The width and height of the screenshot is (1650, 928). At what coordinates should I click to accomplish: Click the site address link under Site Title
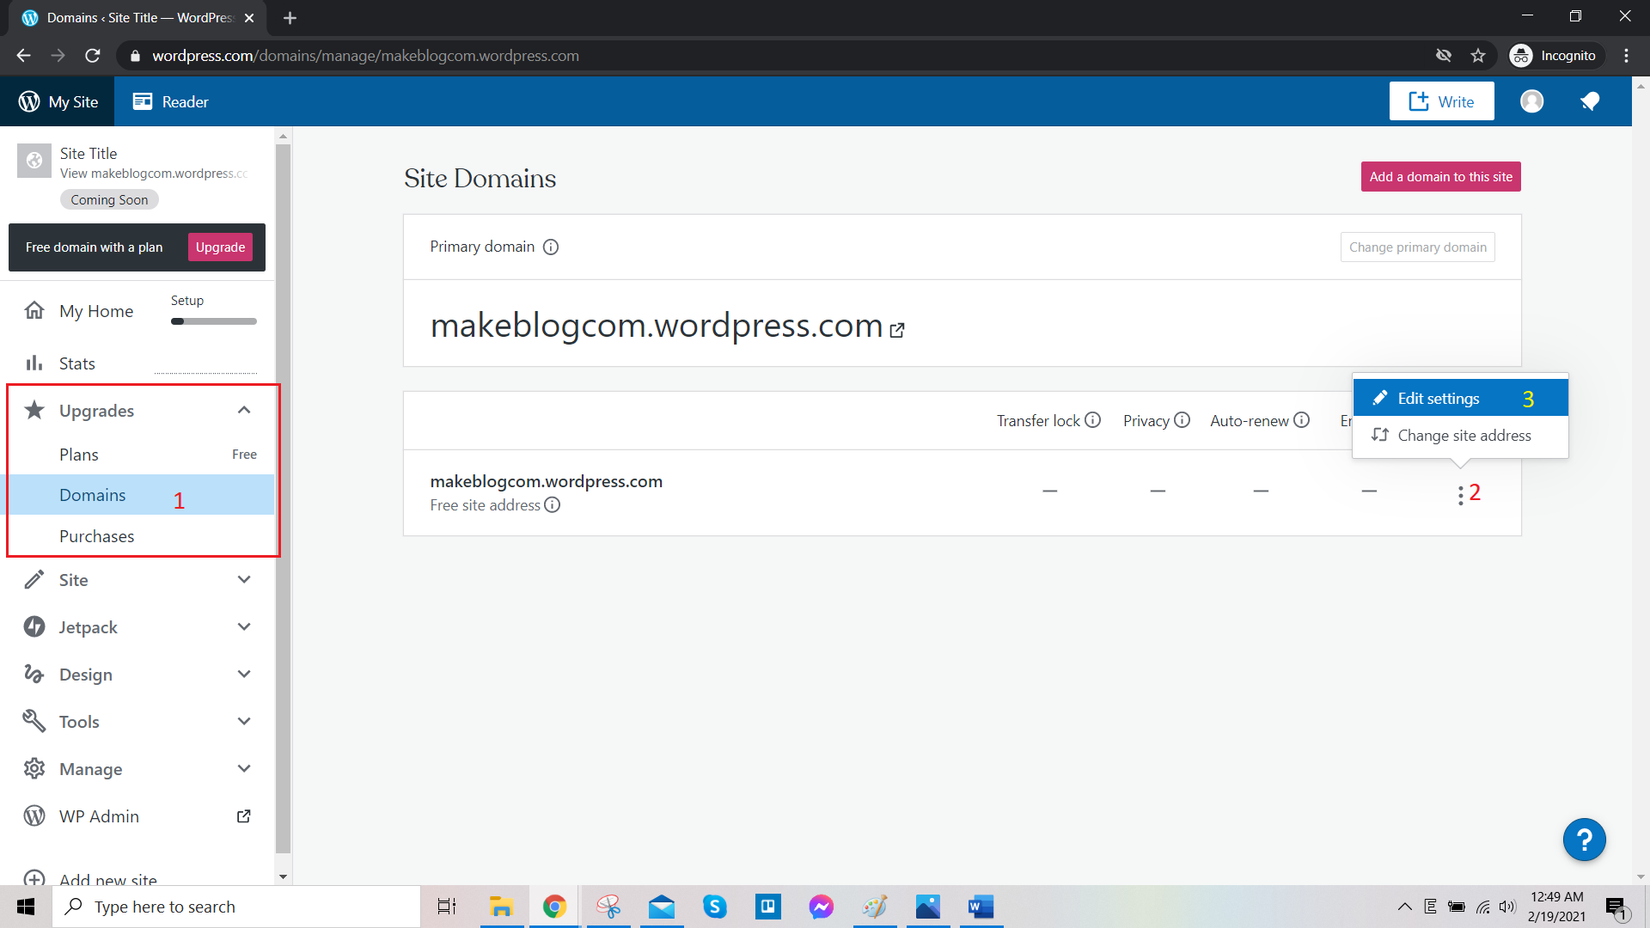(x=154, y=174)
